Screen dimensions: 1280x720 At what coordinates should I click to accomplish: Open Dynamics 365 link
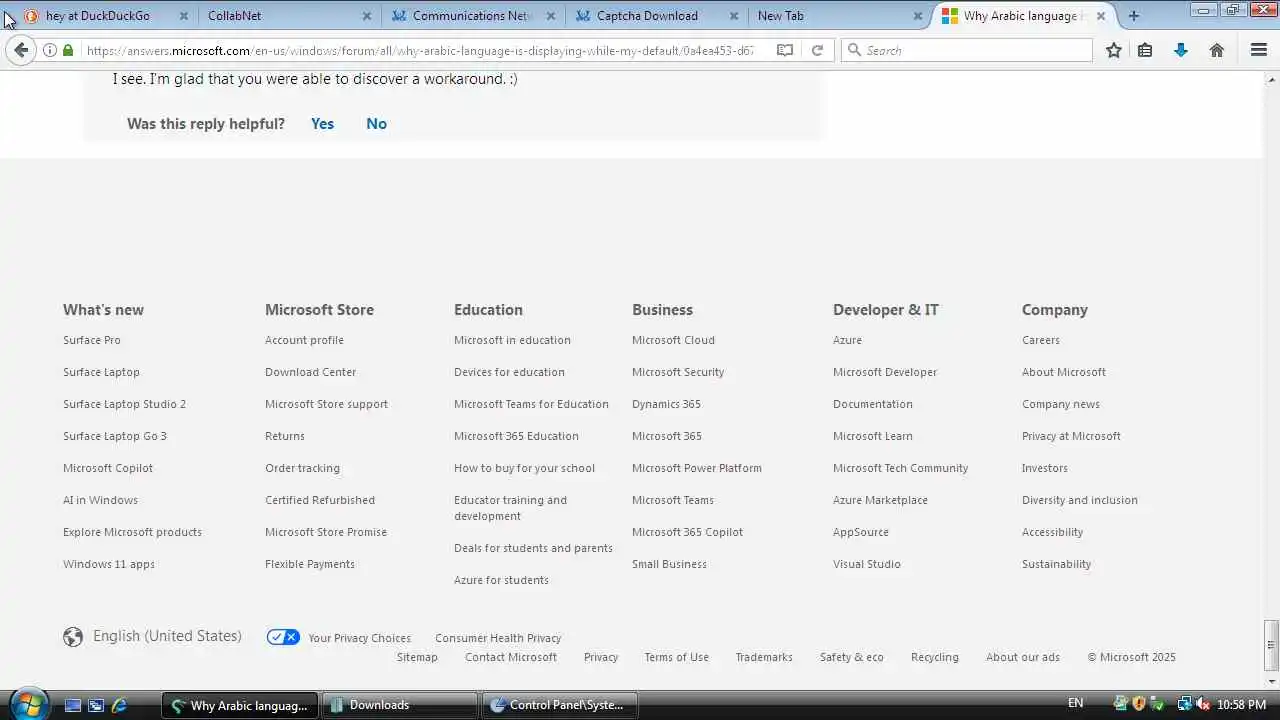[666, 404]
